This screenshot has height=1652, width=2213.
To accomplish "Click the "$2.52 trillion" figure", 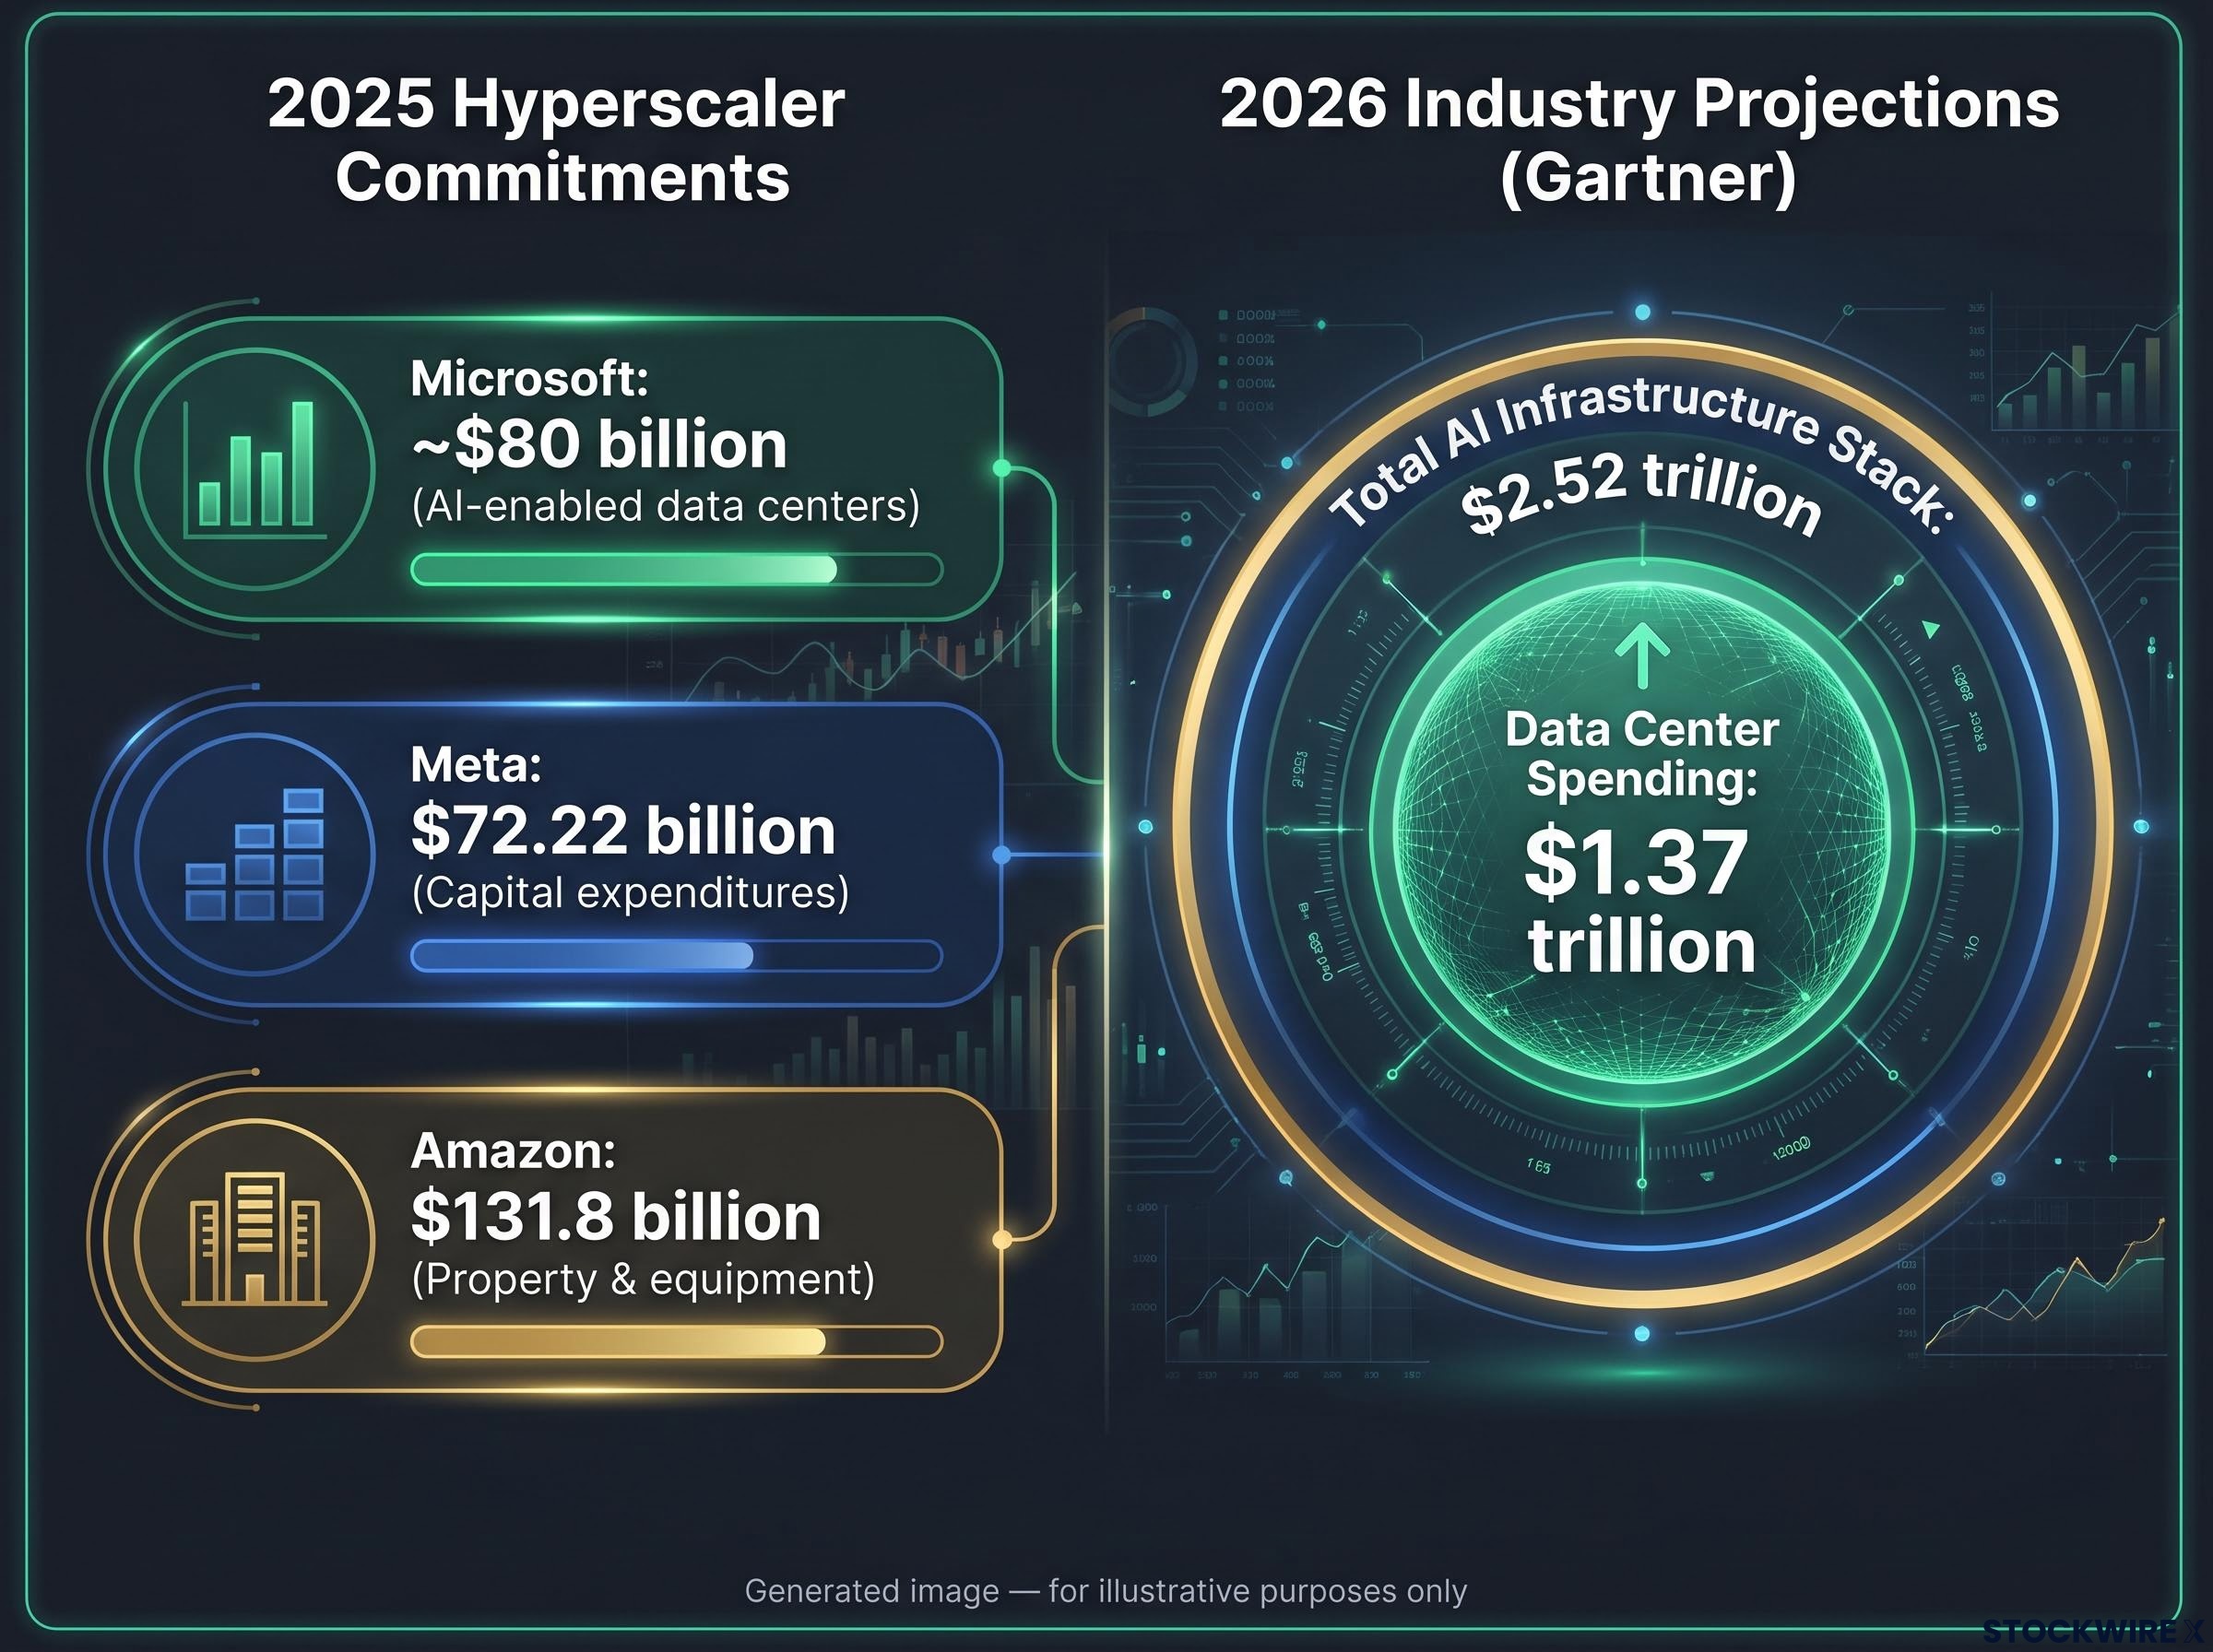I will 1641,495.
